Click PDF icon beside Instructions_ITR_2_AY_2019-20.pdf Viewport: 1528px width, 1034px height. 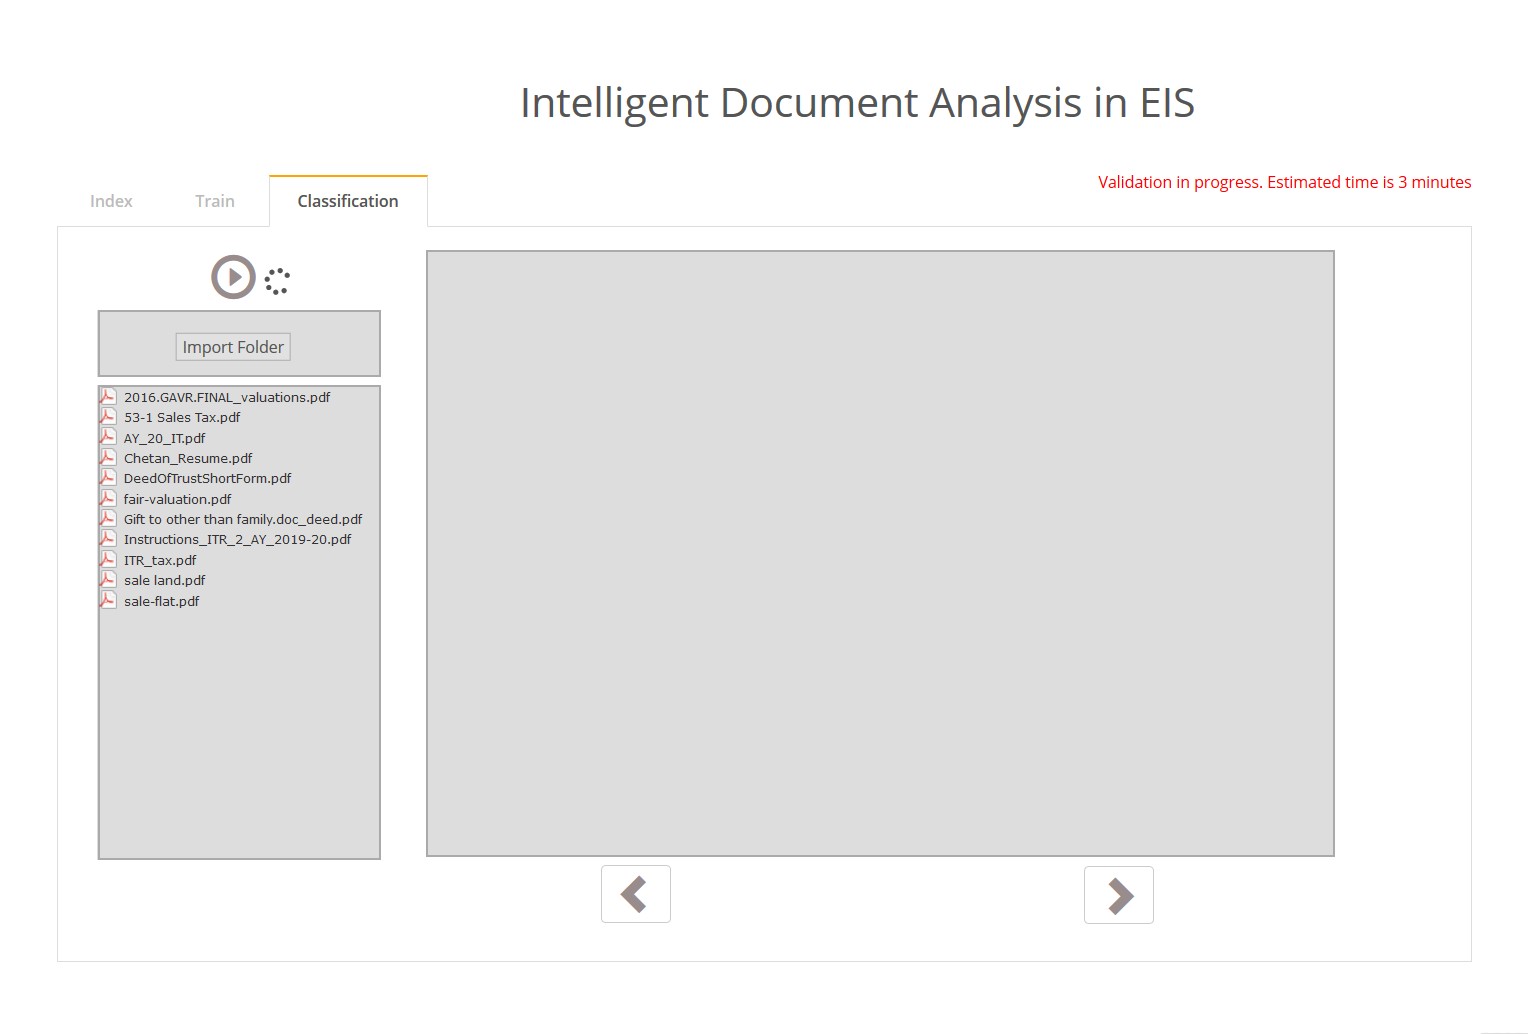[108, 538]
